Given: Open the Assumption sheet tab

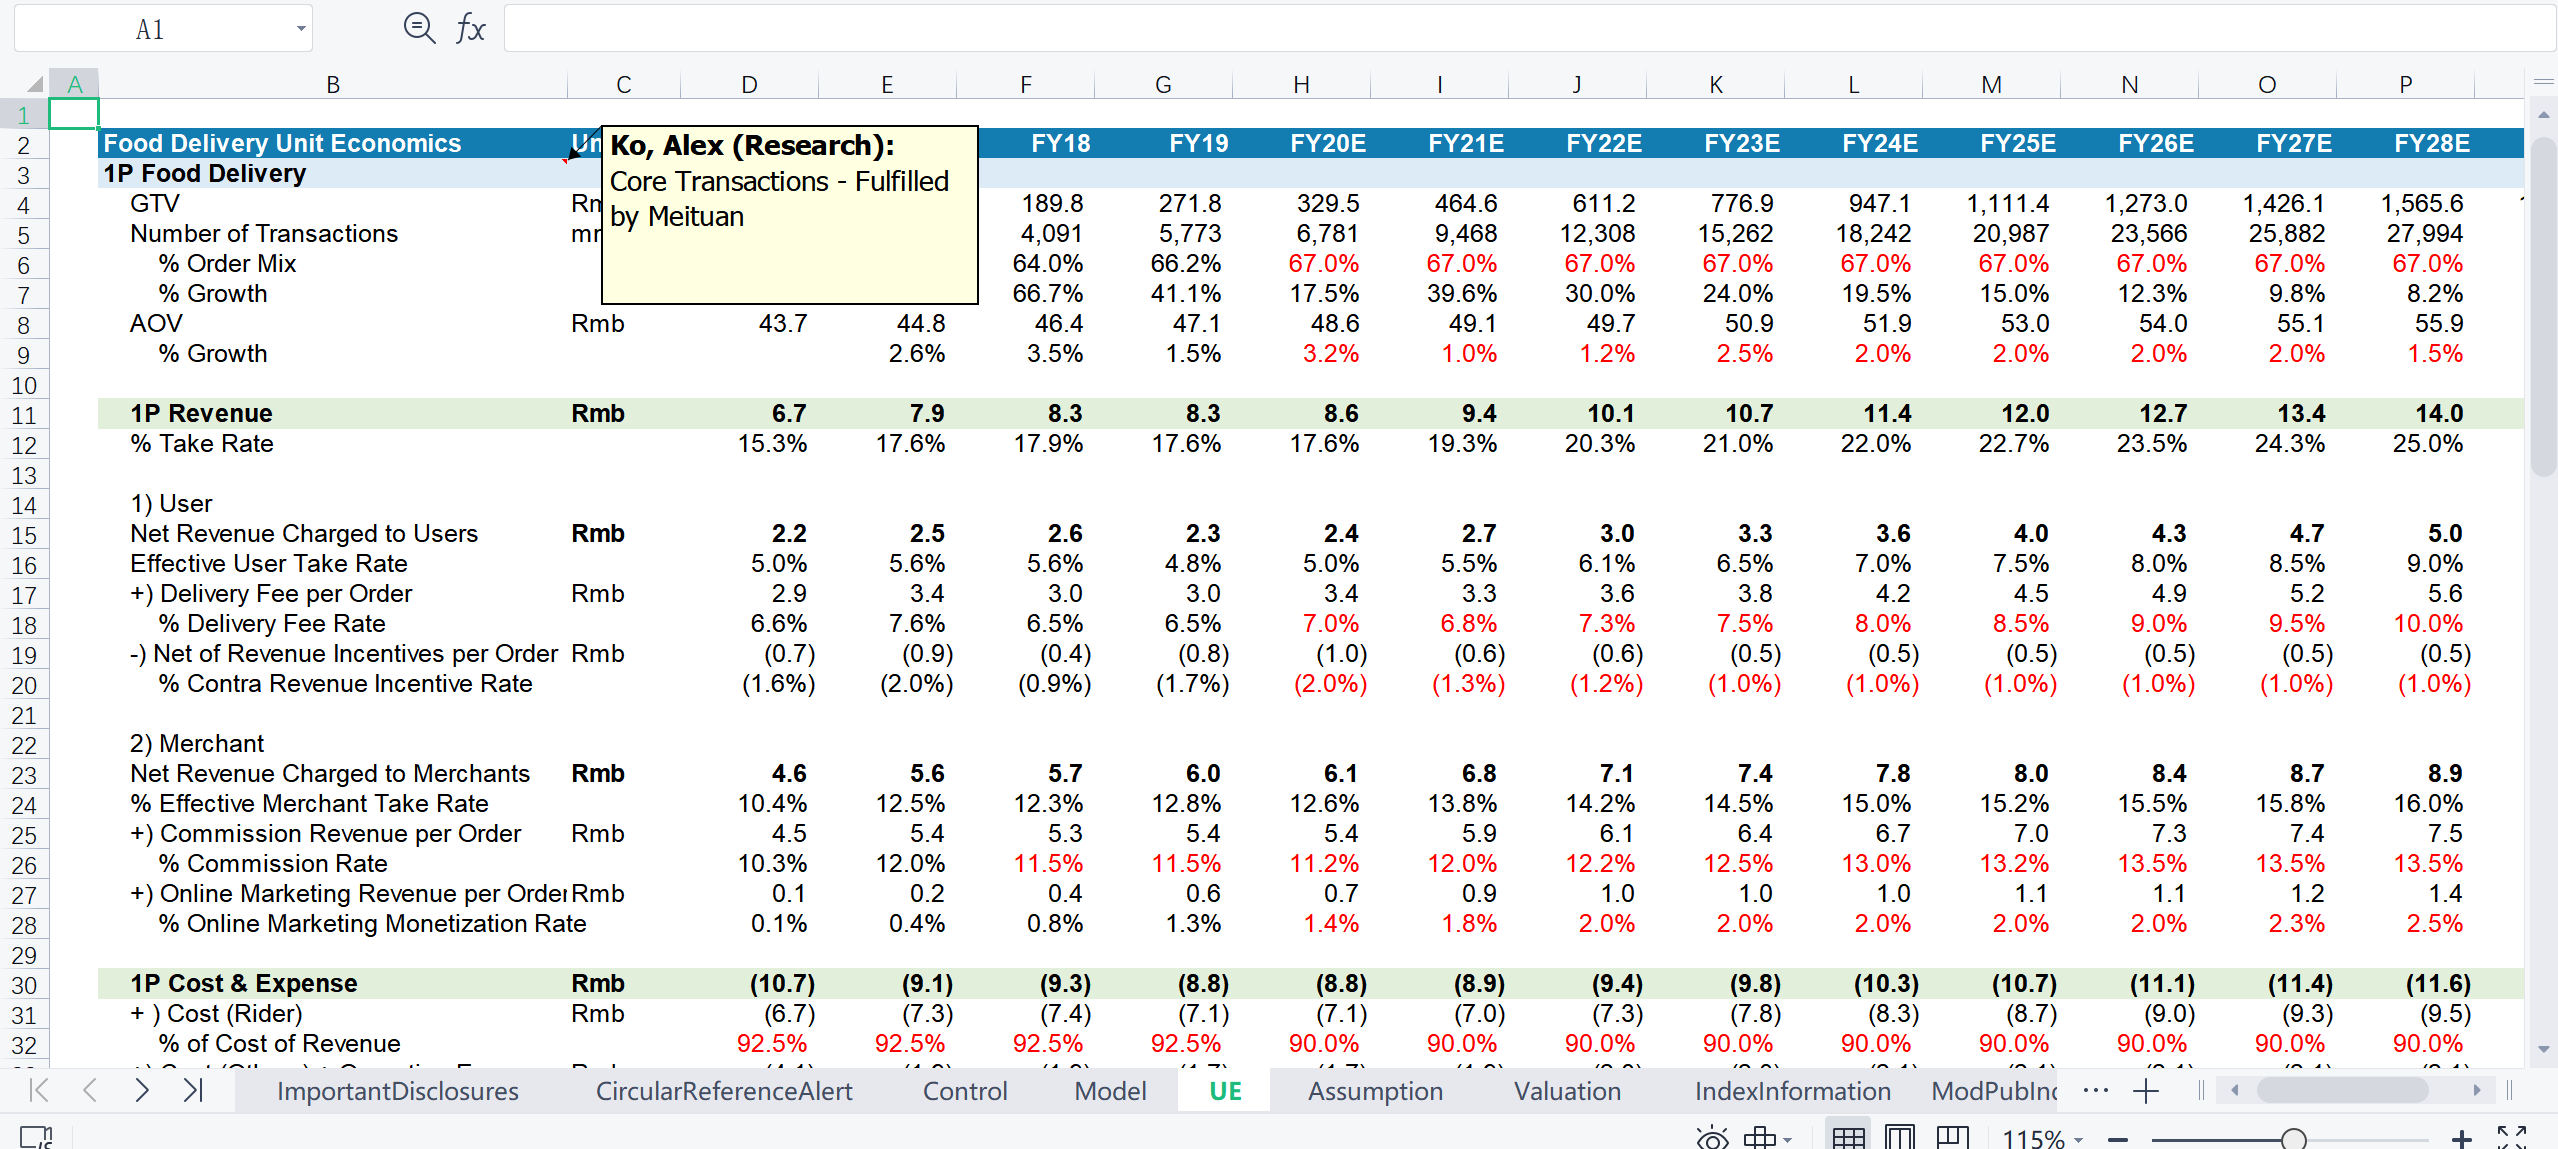Looking at the screenshot, I should pyautogui.click(x=1375, y=1091).
